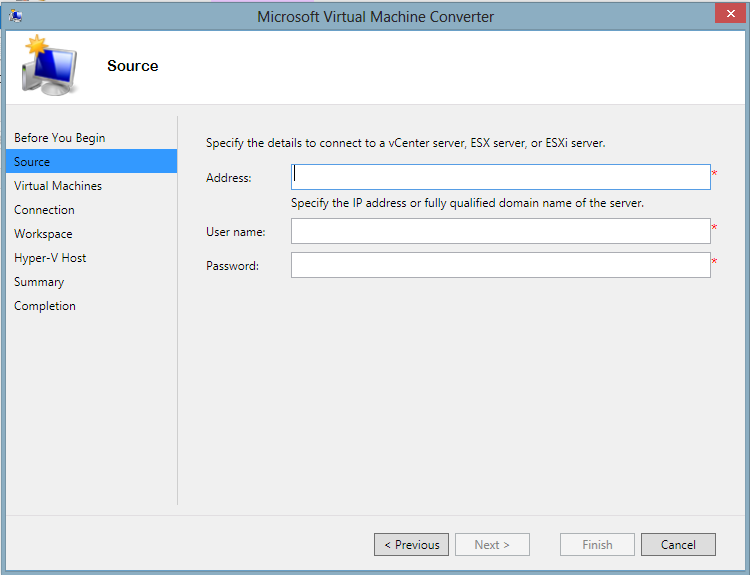
Task: Focus the Address input field
Action: pyautogui.click(x=500, y=177)
